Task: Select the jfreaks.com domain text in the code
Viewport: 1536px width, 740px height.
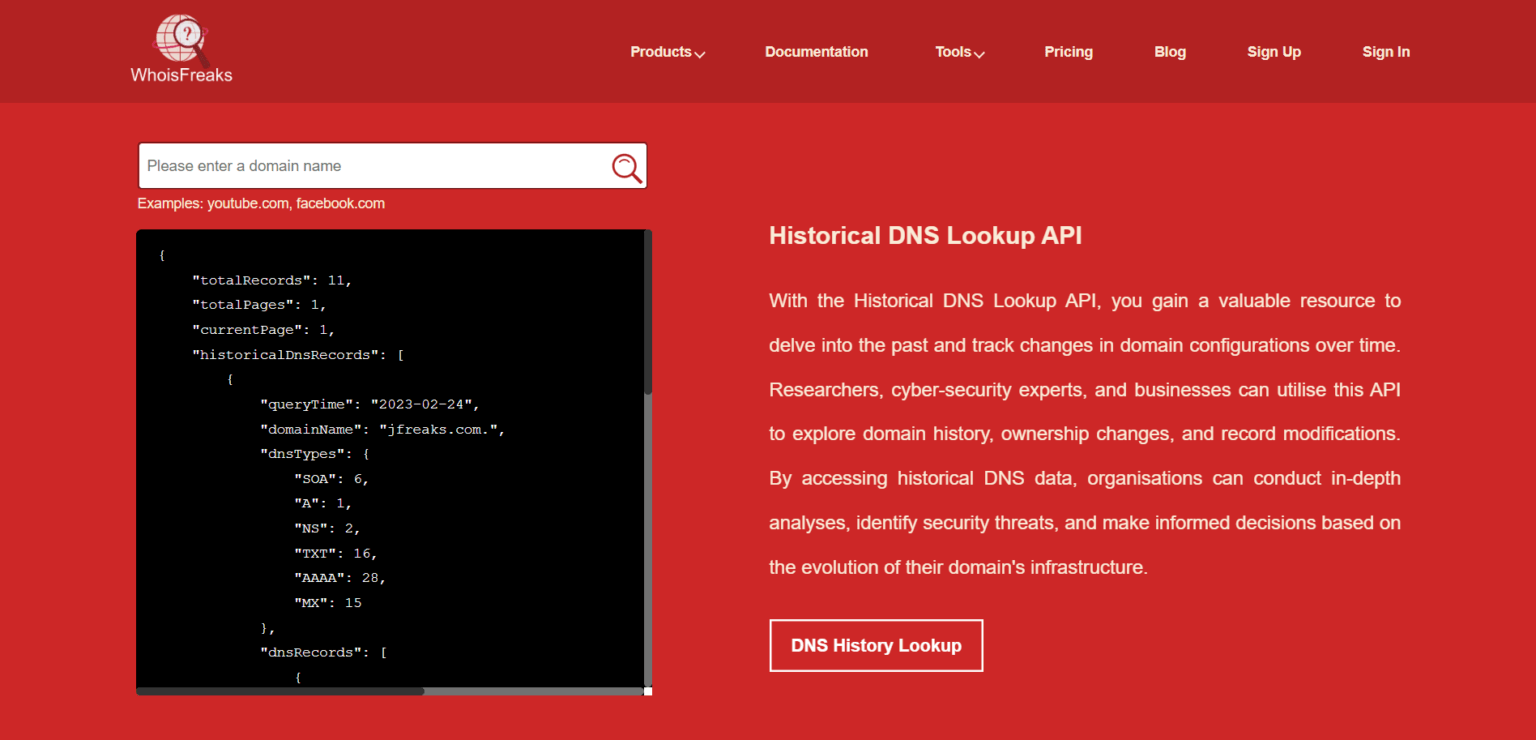Action: (x=443, y=428)
